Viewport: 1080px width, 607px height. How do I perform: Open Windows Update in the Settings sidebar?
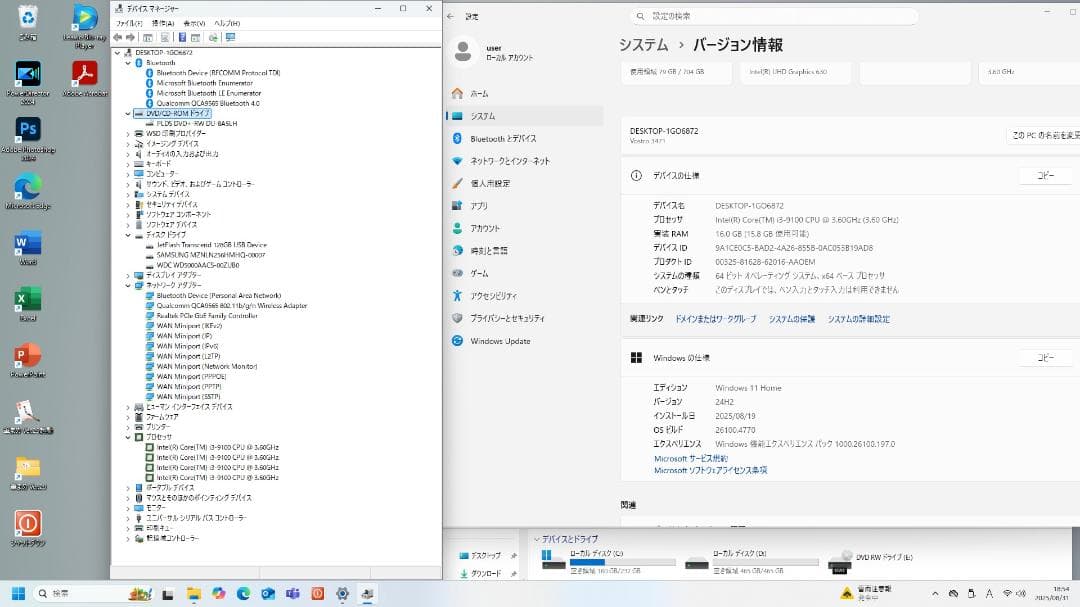click(x=500, y=341)
